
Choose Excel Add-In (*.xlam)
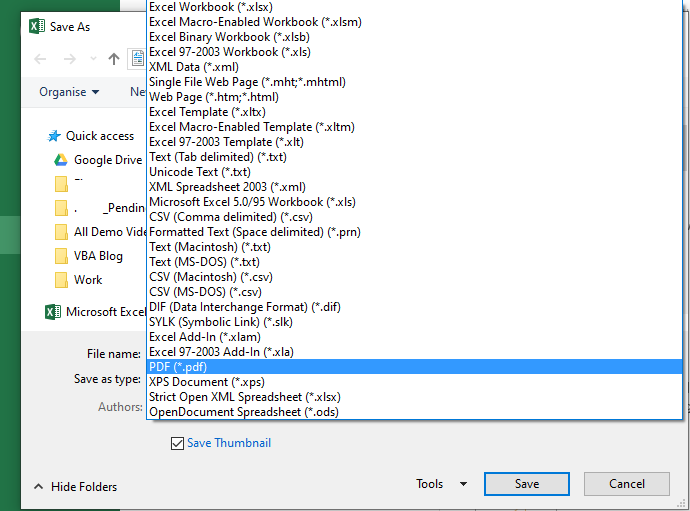coord(414,336)
